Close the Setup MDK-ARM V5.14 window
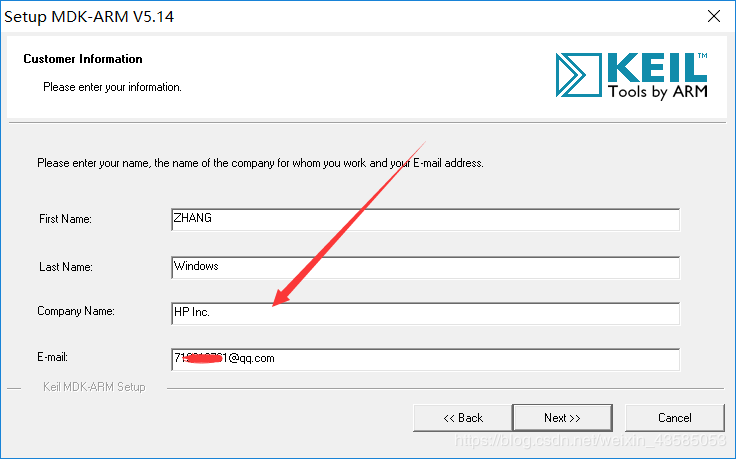Screen dimensions: 736x459 click(714, 16)
